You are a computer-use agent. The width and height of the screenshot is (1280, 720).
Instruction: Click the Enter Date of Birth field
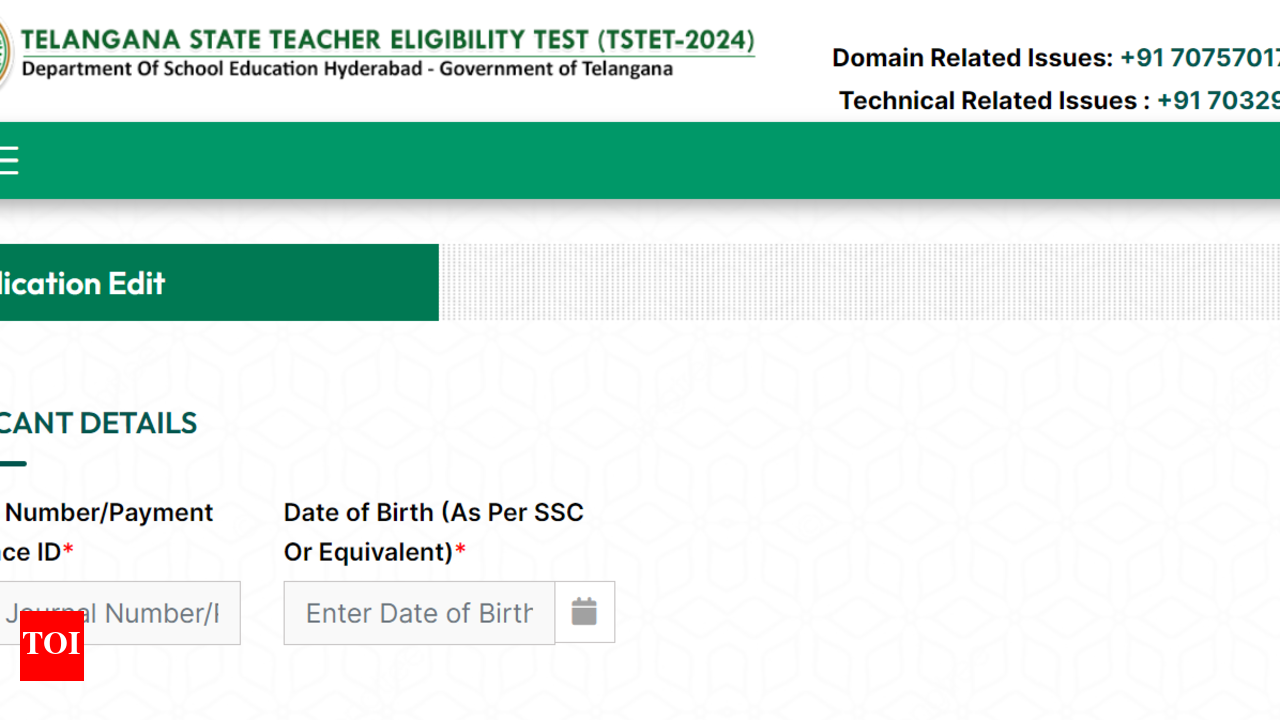[419, 613]
